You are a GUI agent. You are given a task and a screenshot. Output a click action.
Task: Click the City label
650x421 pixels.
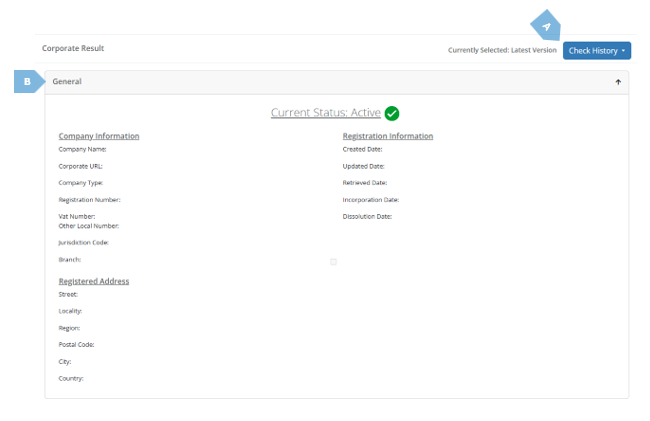tap(65, 362)
